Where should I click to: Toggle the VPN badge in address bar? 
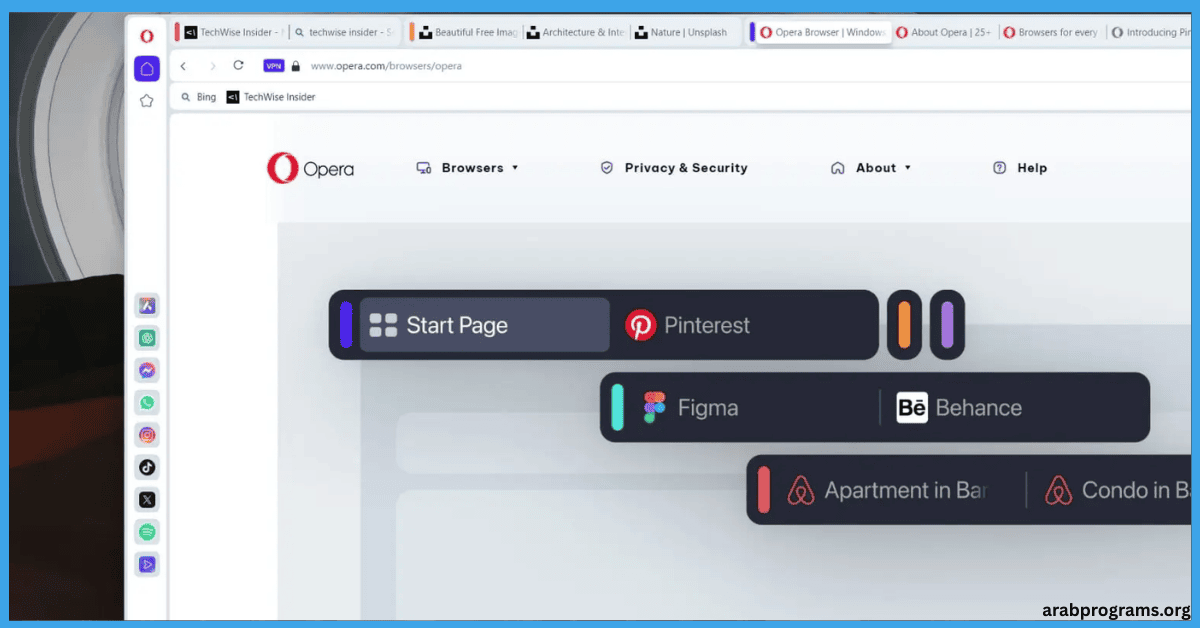click(274, 66)
